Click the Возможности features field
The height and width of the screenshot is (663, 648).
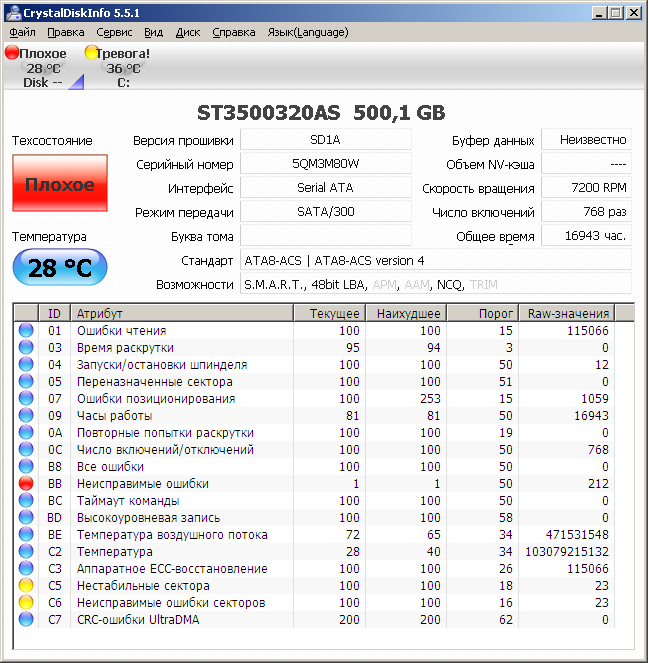coord(436,284)
